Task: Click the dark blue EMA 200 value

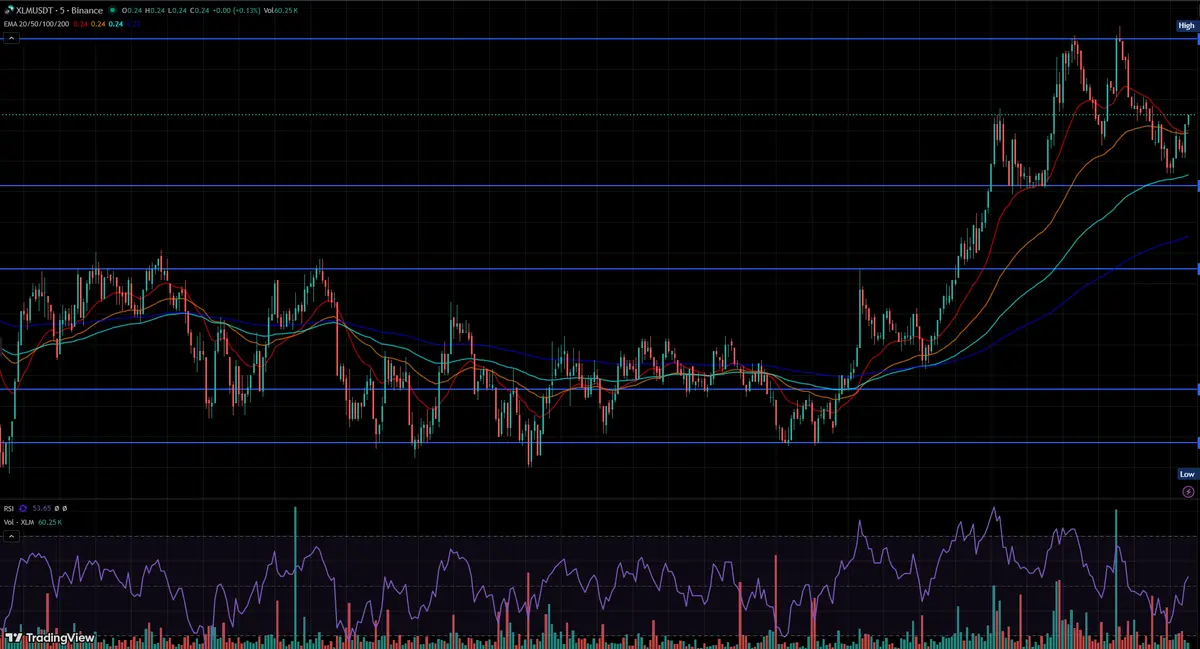Action: coord(133,24)
